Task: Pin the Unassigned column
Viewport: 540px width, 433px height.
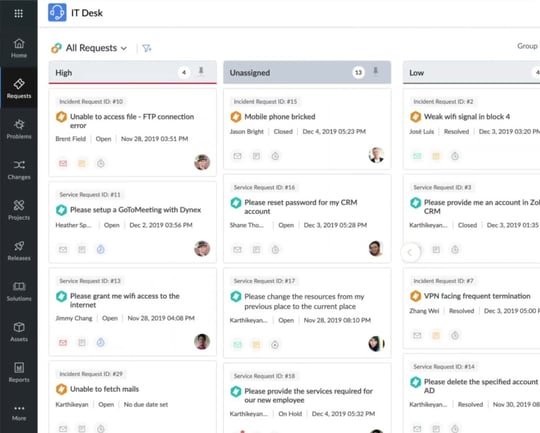Action: [376, 71]
